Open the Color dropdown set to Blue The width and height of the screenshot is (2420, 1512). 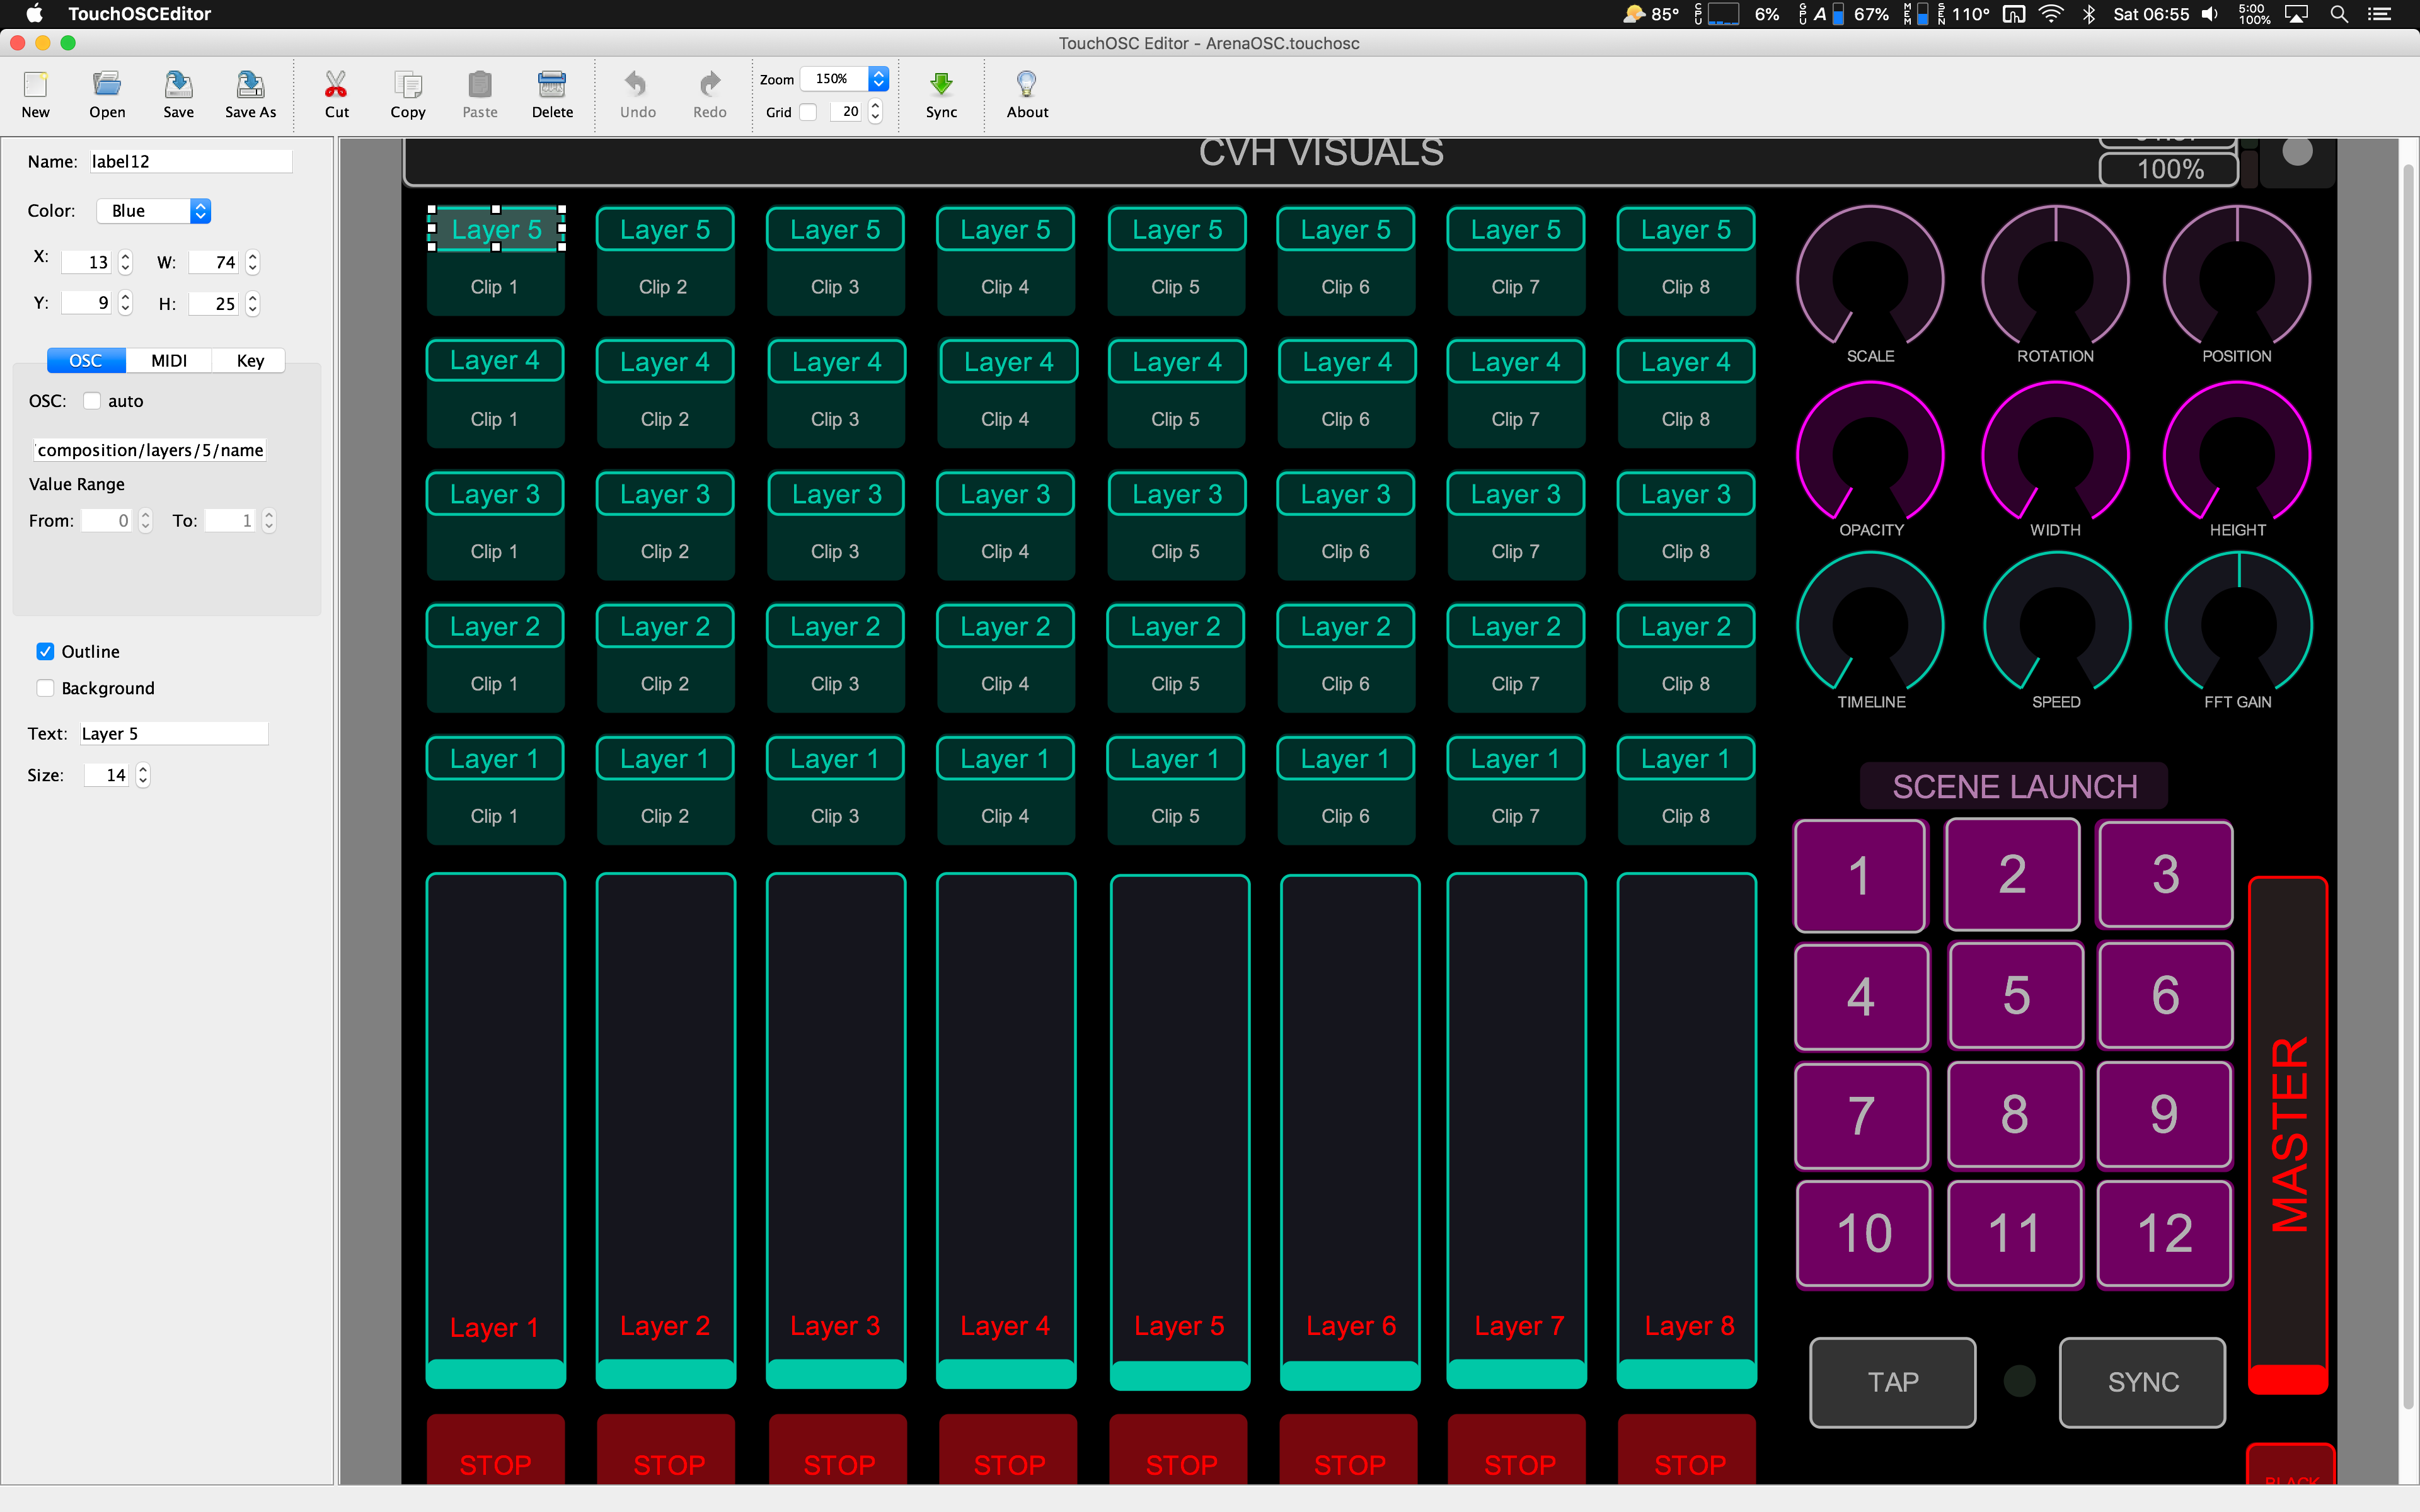pos(154,211)
